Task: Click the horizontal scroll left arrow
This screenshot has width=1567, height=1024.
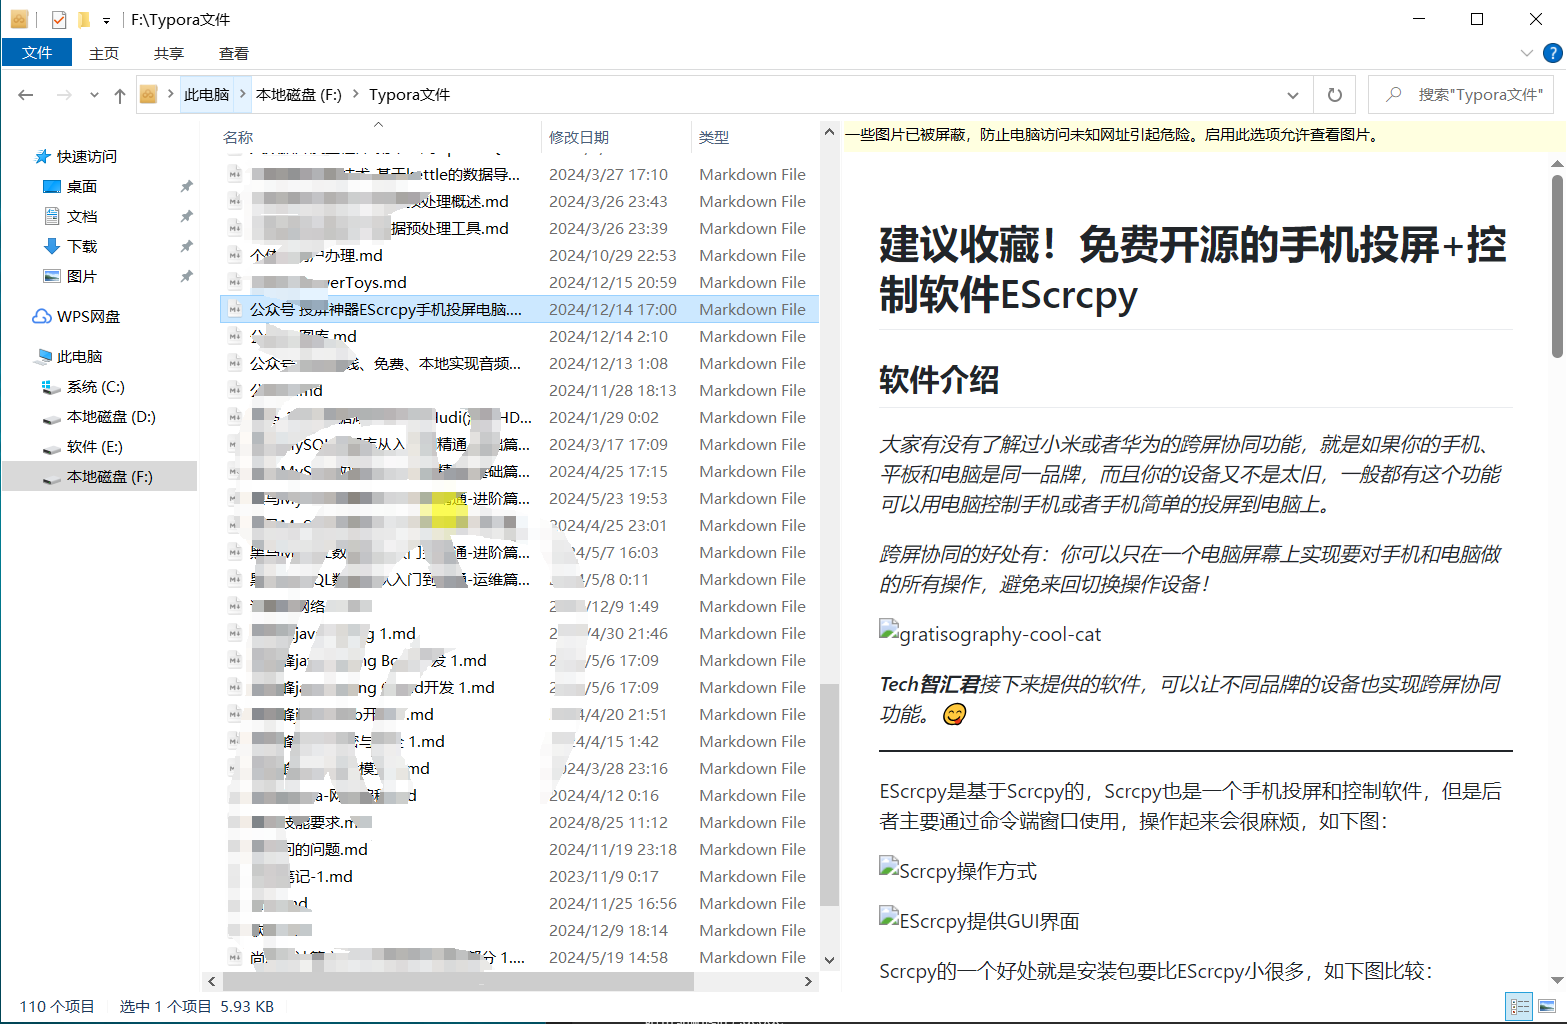Action: (x=211, y=982)
